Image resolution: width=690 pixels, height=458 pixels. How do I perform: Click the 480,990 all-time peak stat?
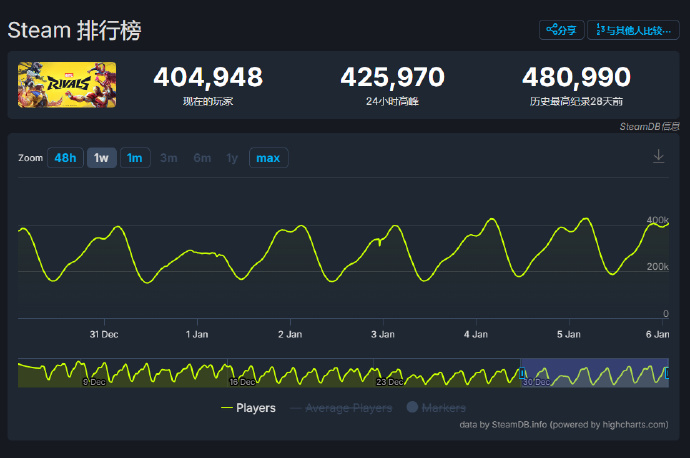click(x=576, y=78)
